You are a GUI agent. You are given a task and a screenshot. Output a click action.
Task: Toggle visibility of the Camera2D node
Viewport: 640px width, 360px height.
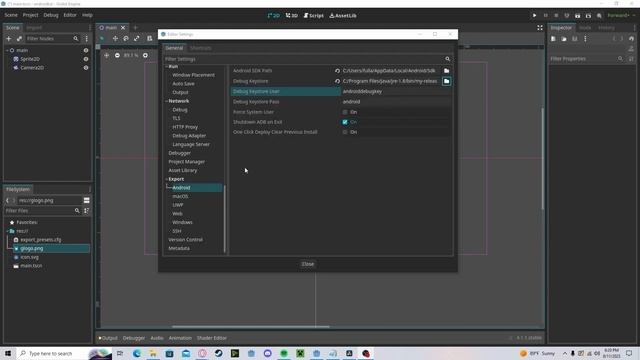(x=86, y=68)
